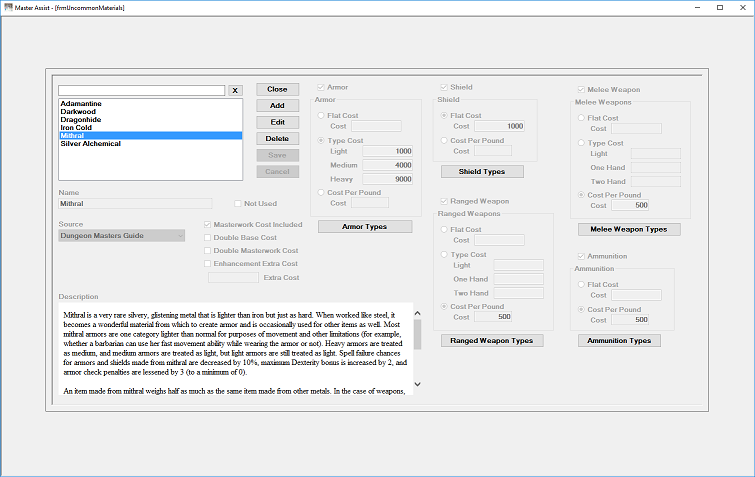755x477 pixels.
Task: Click the Master Assist app icon in title bar
Action: point(8,7)
